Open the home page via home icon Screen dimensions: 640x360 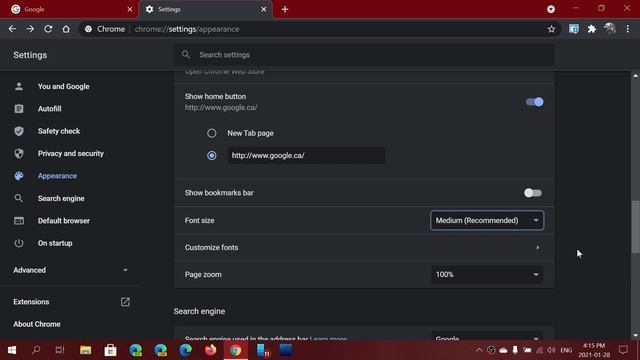66,29
